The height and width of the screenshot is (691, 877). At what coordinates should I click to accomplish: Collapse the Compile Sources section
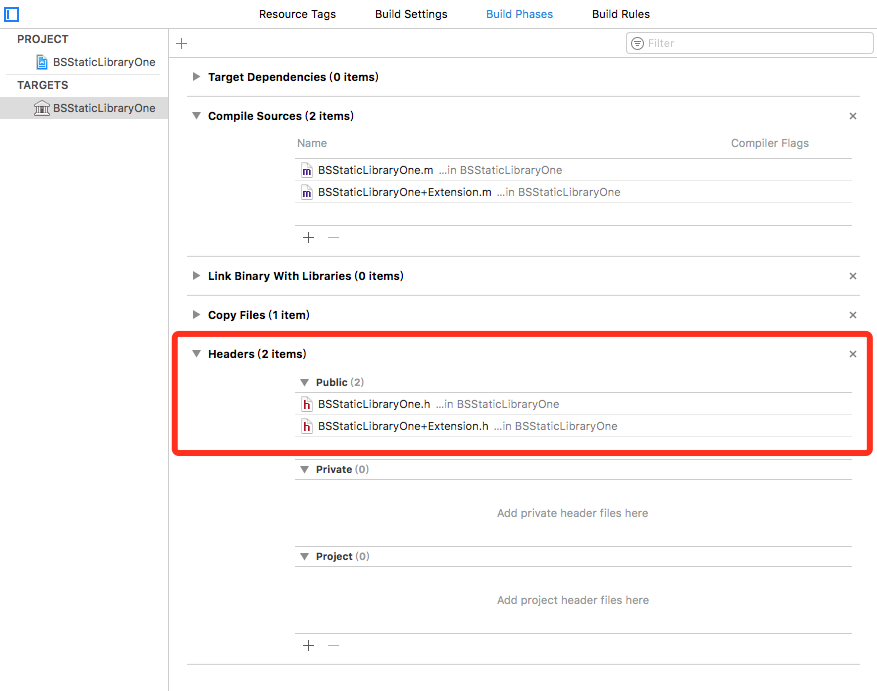[x=197, y=116]
